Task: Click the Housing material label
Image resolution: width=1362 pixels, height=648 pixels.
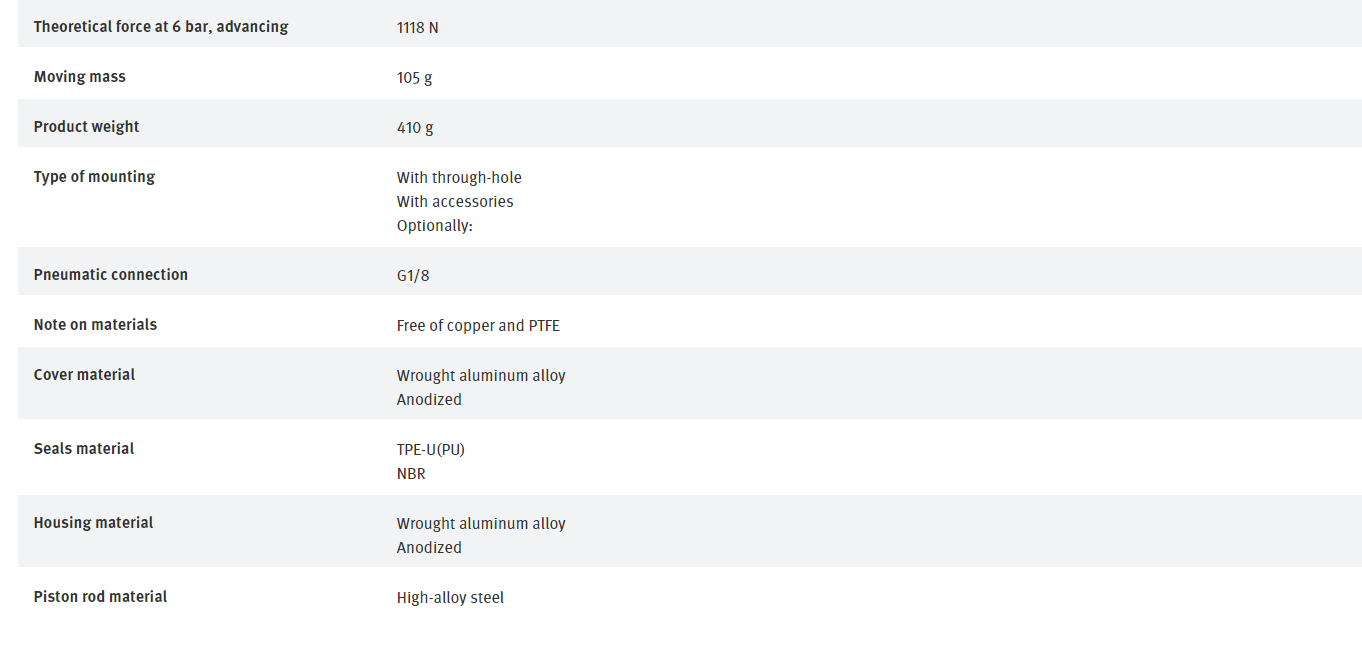Action: click(x=93, y=523)
